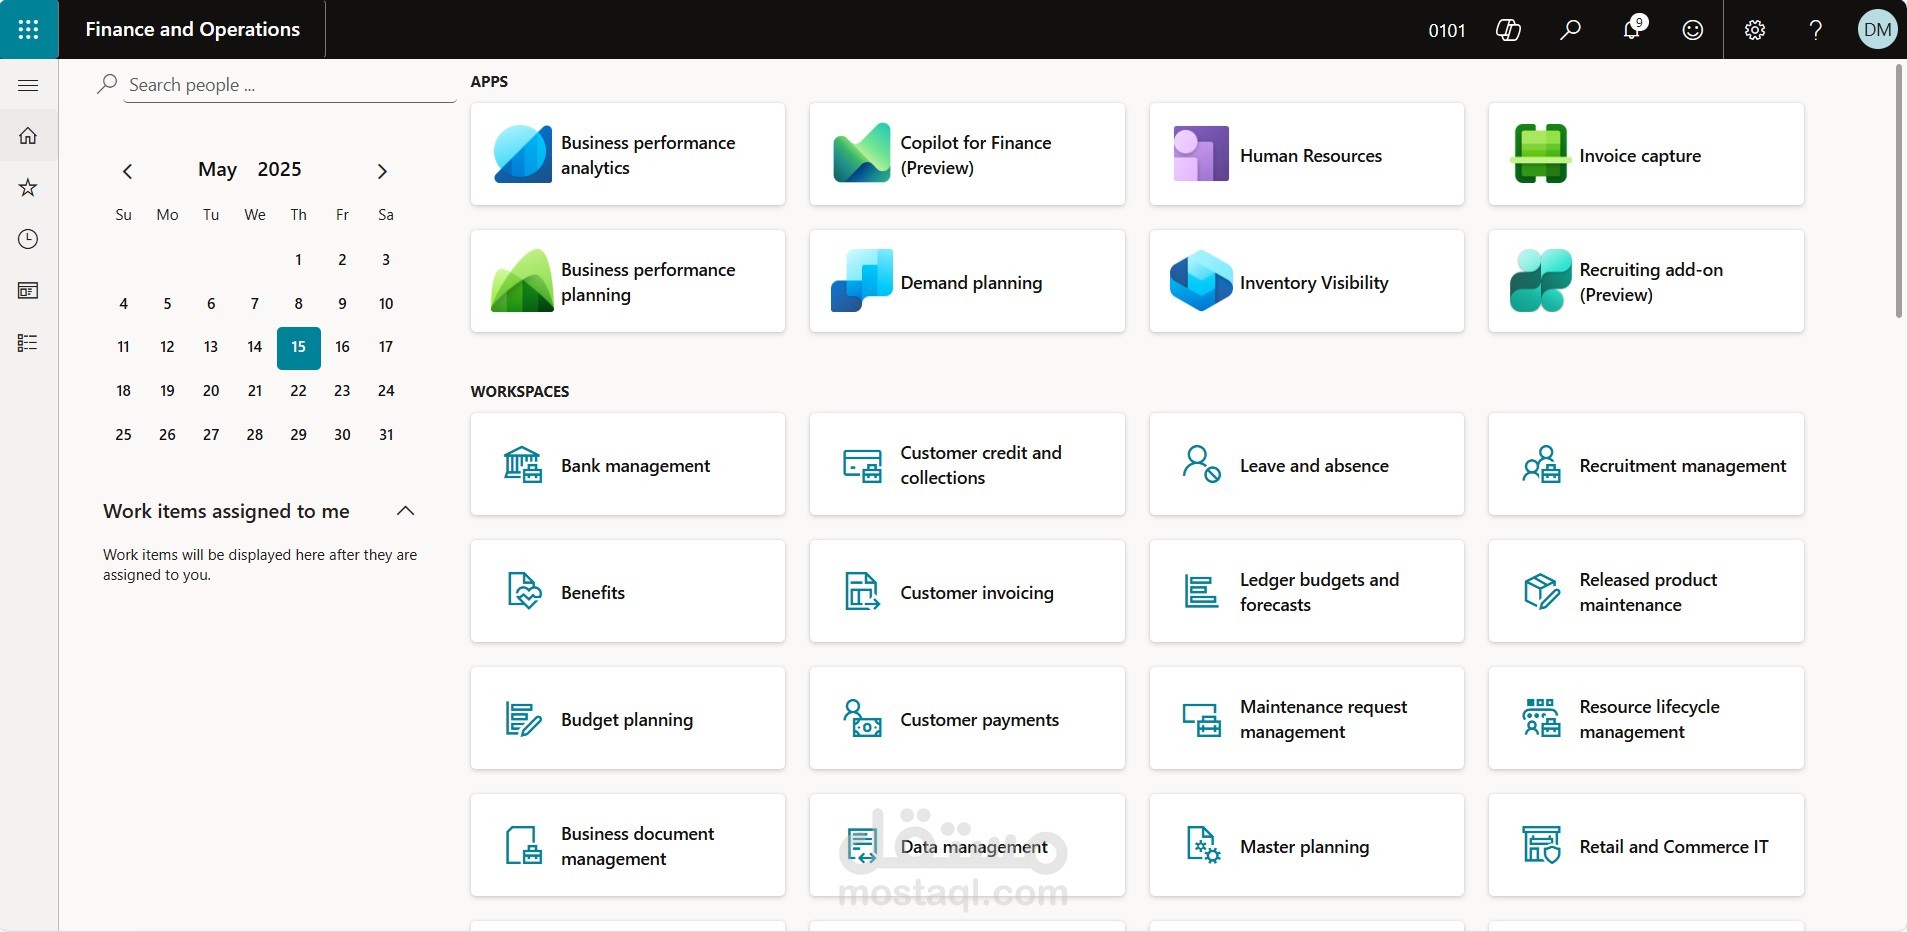Select May 4 in the calendar
The image size is (1907, 932).
point(124,304)
